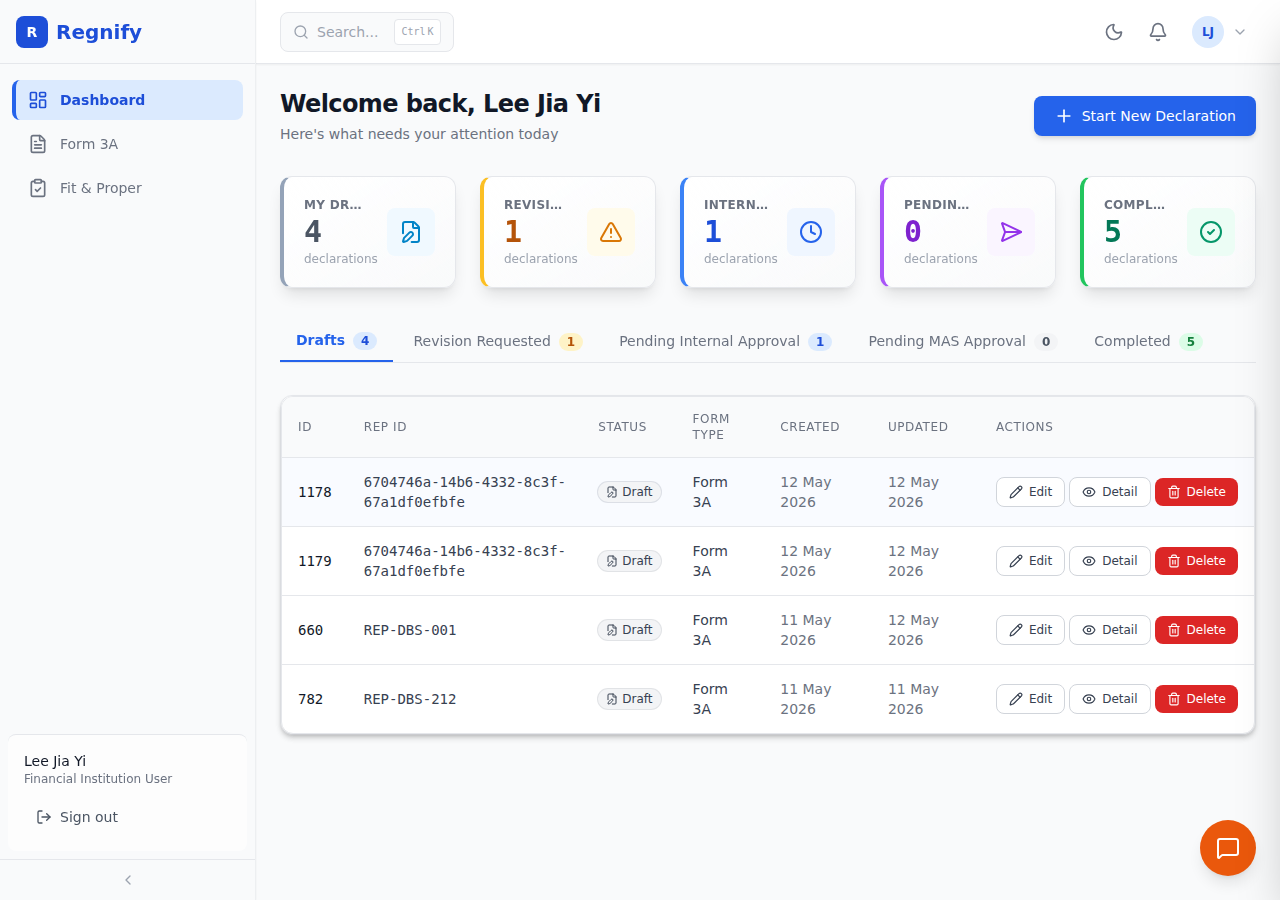The width and height of the screenshot is (1280, 900).
Task: Switch to Pending MAS Approval tab
Action: click(x=962, y=341)
